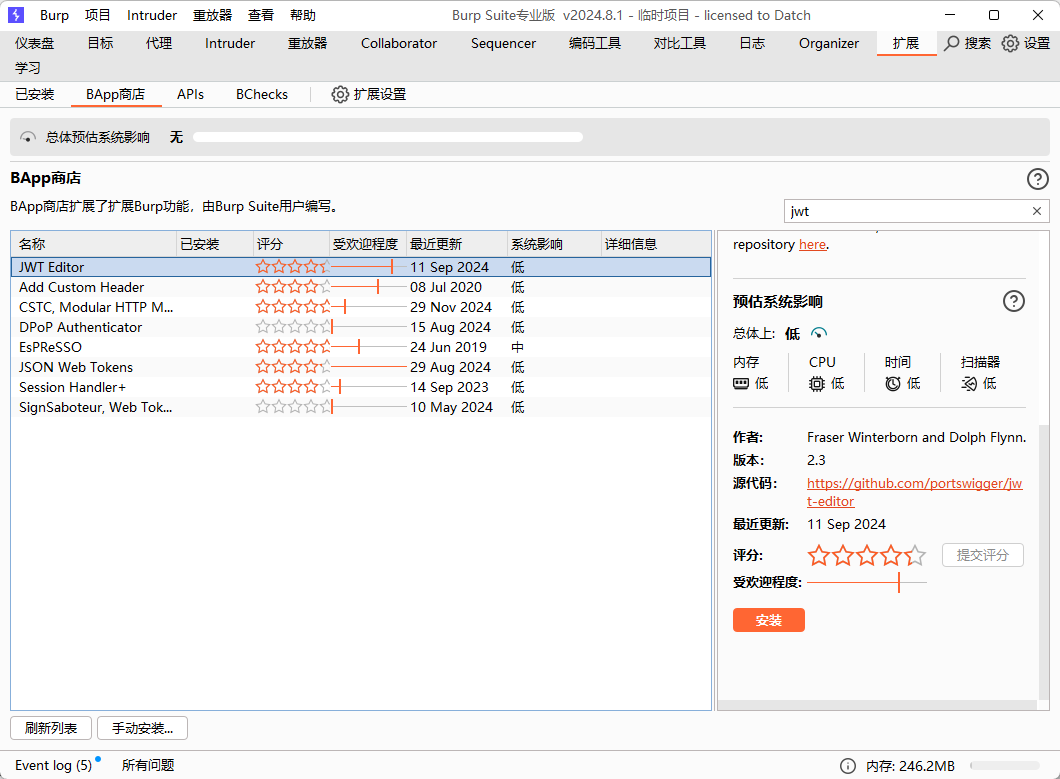Open the 帮助 menu

302,15
